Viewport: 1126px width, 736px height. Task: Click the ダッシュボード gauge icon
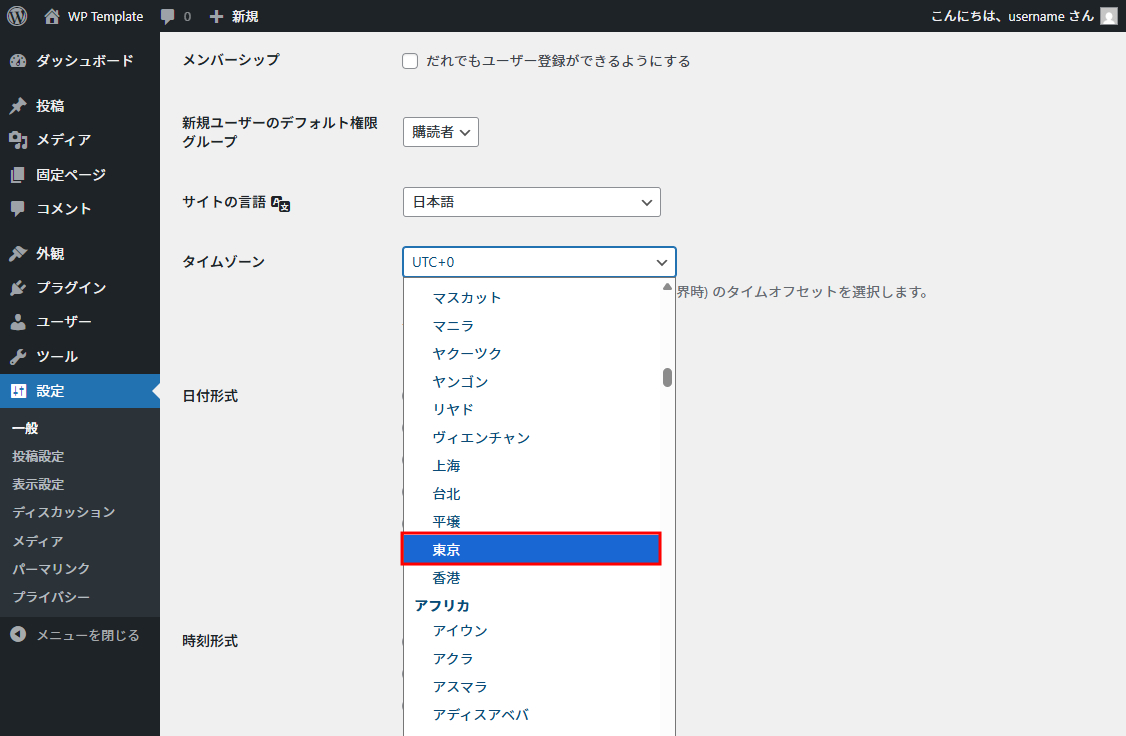[x=18, y=61]
